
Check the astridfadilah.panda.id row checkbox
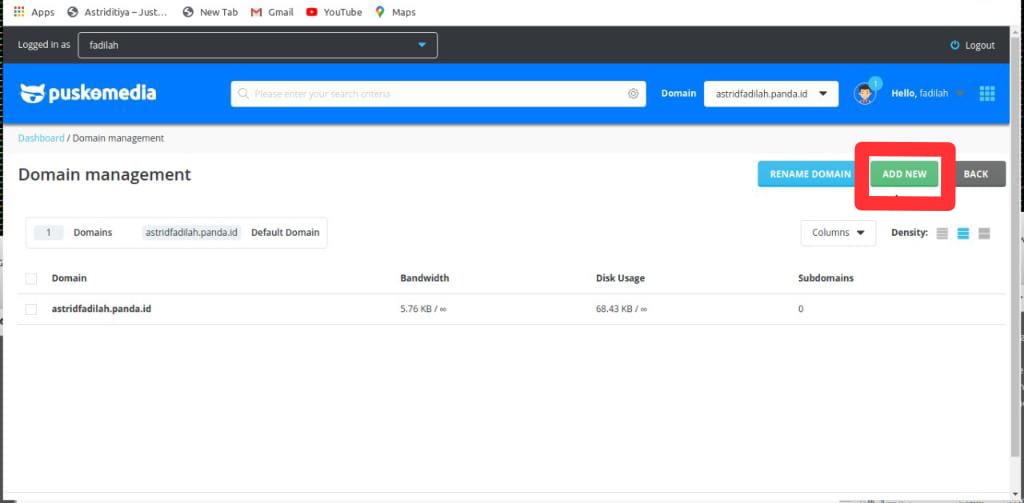31,309
